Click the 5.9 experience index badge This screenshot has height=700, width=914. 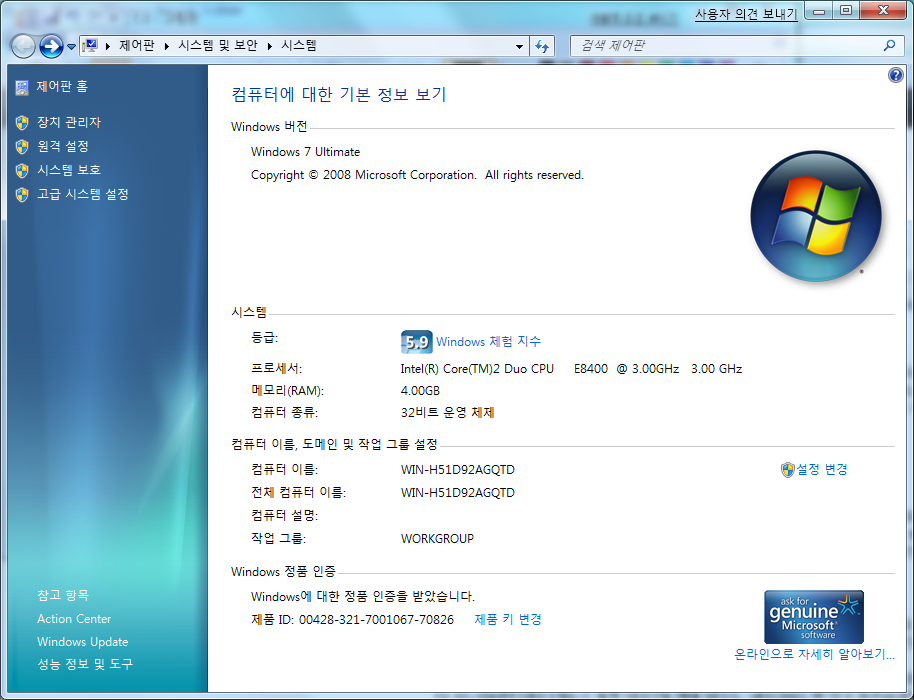click(416, 342)
